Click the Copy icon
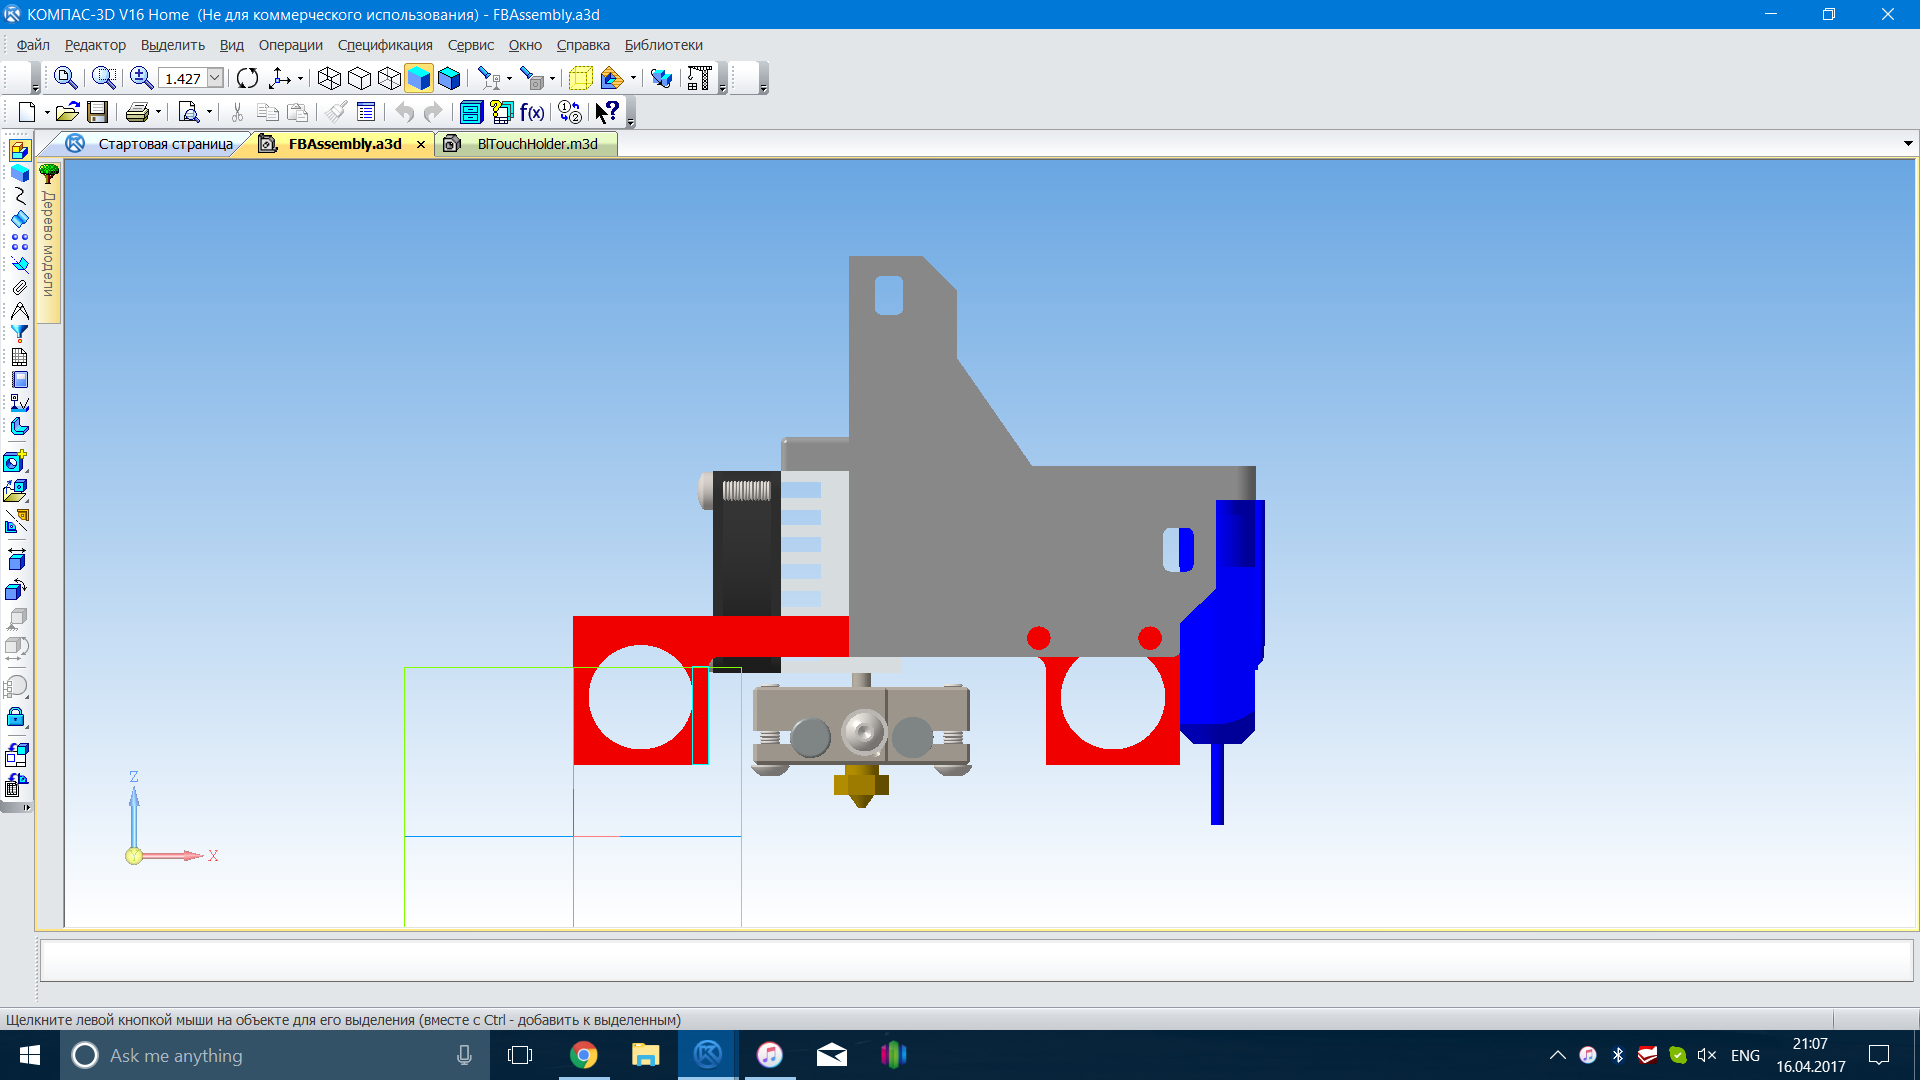Image resolution: width=1920 pixels, height=1080 pixels. [x=267, y=112]
